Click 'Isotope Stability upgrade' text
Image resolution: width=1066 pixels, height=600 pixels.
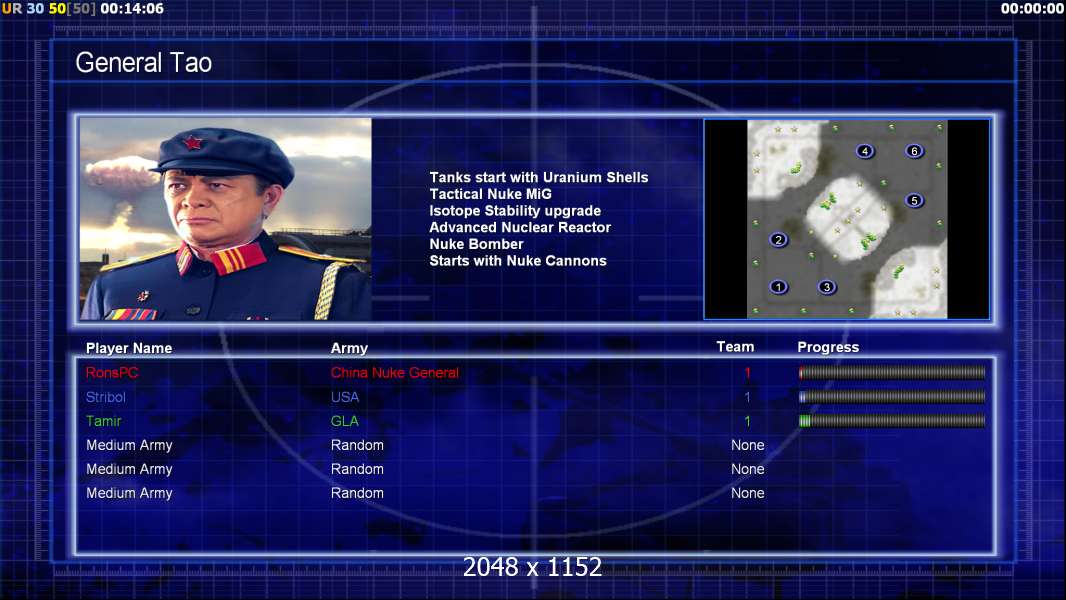tap(515, 211)
